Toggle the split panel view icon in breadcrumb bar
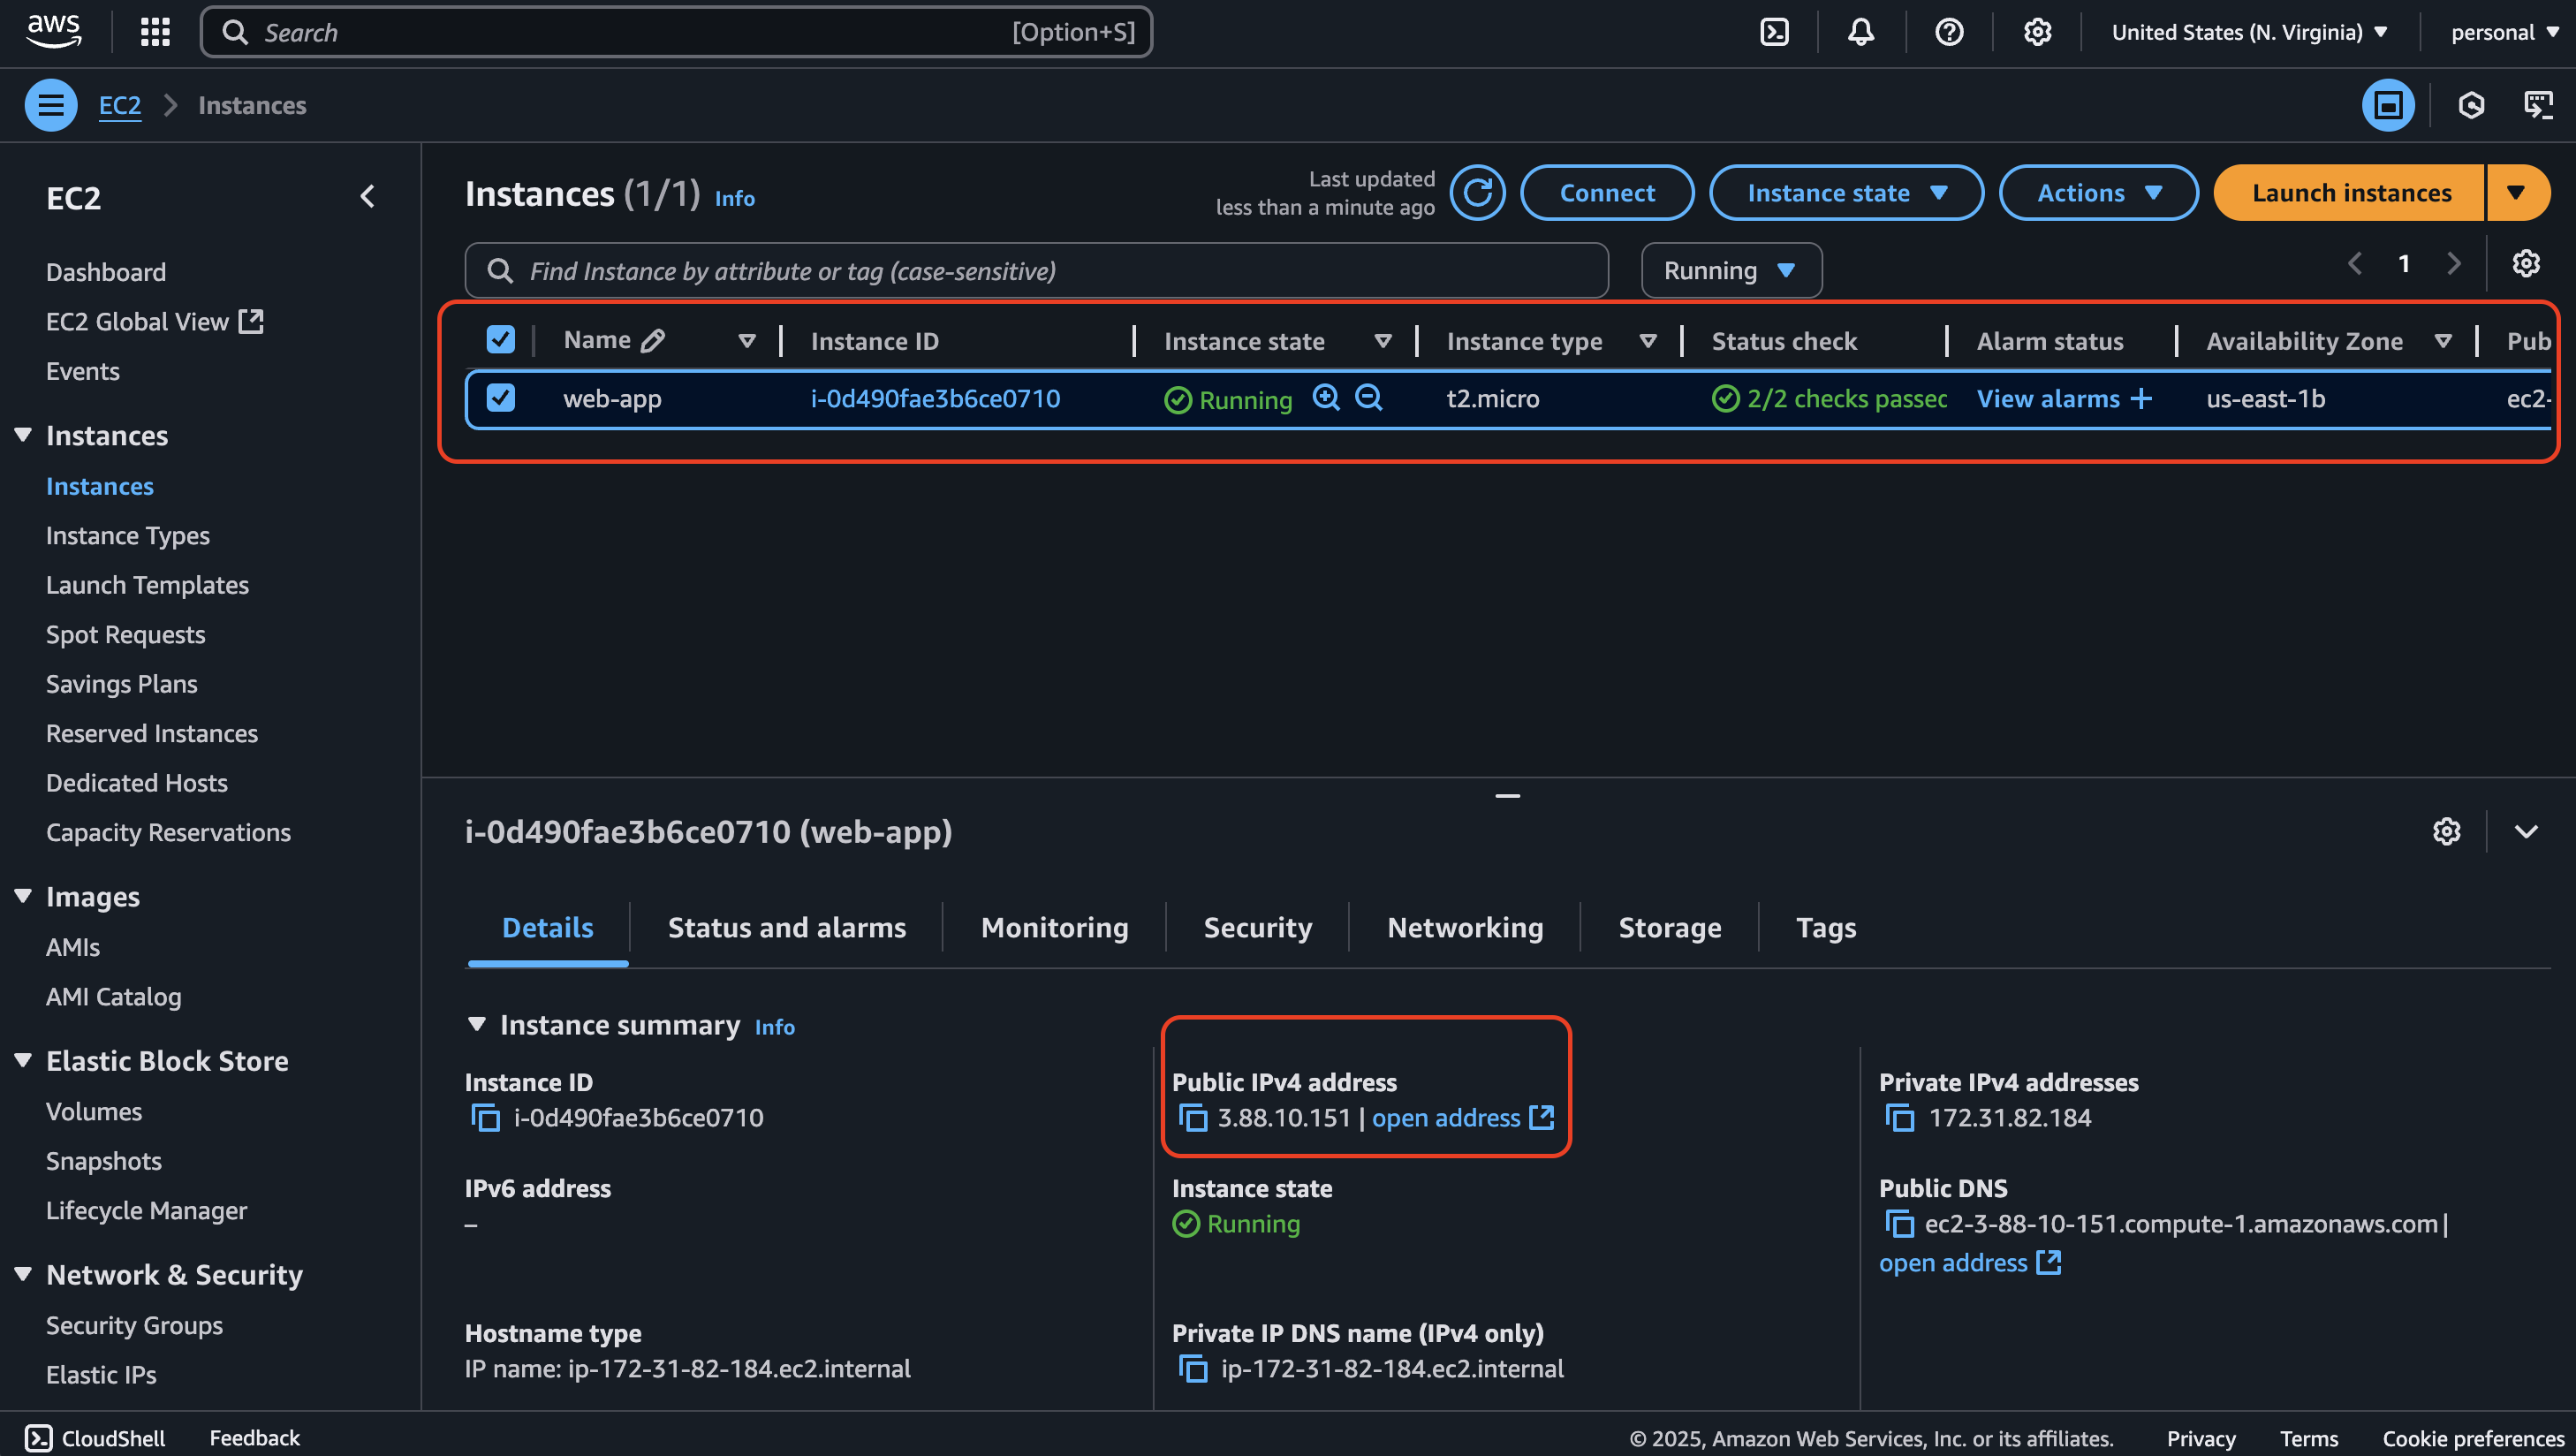2576x1456 pixels. tap(2388, 105)
